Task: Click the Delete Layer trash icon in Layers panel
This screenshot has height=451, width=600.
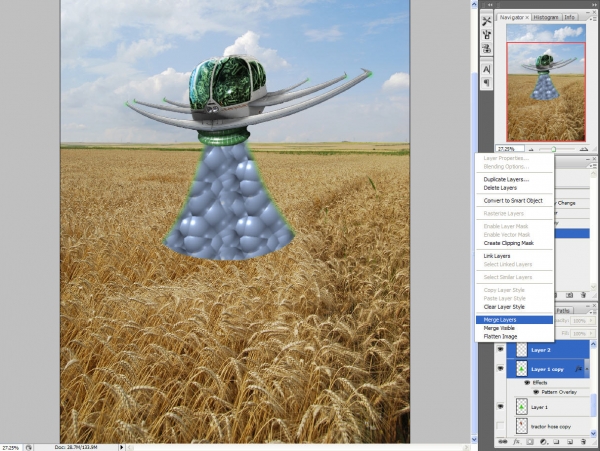Action: tap(583, 442)
